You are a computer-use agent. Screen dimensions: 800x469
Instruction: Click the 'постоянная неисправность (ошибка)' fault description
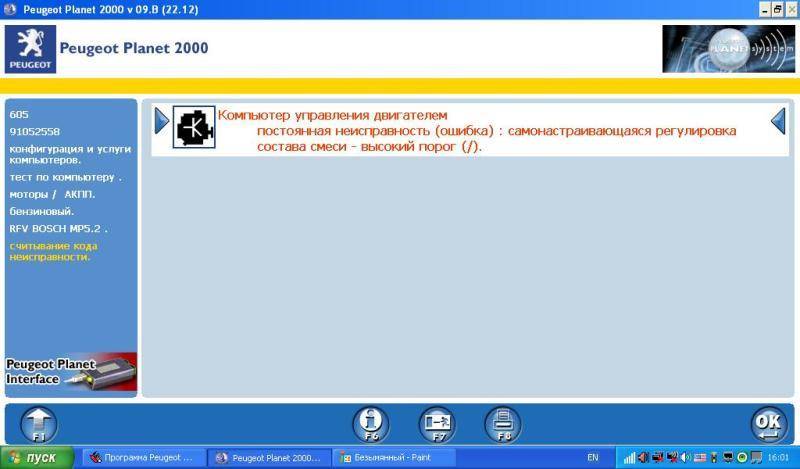pos(376,131)
